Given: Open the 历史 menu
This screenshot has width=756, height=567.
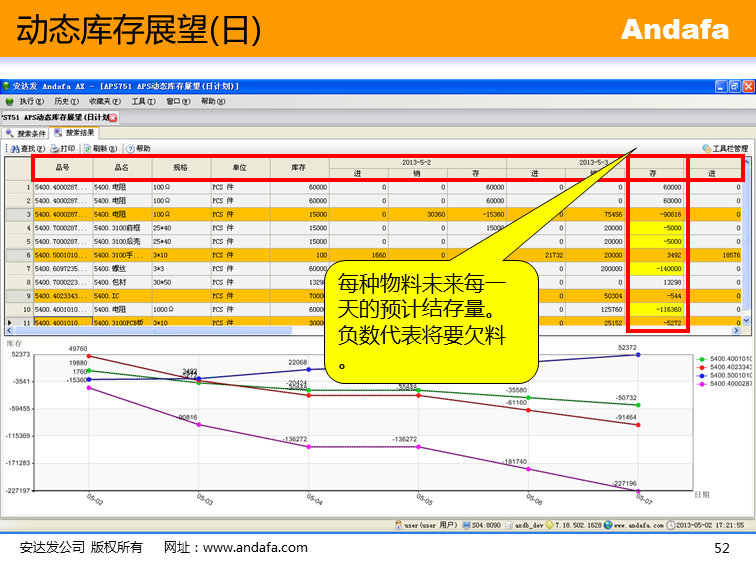Looking at the screenshot, I should [x=66, y=101].
